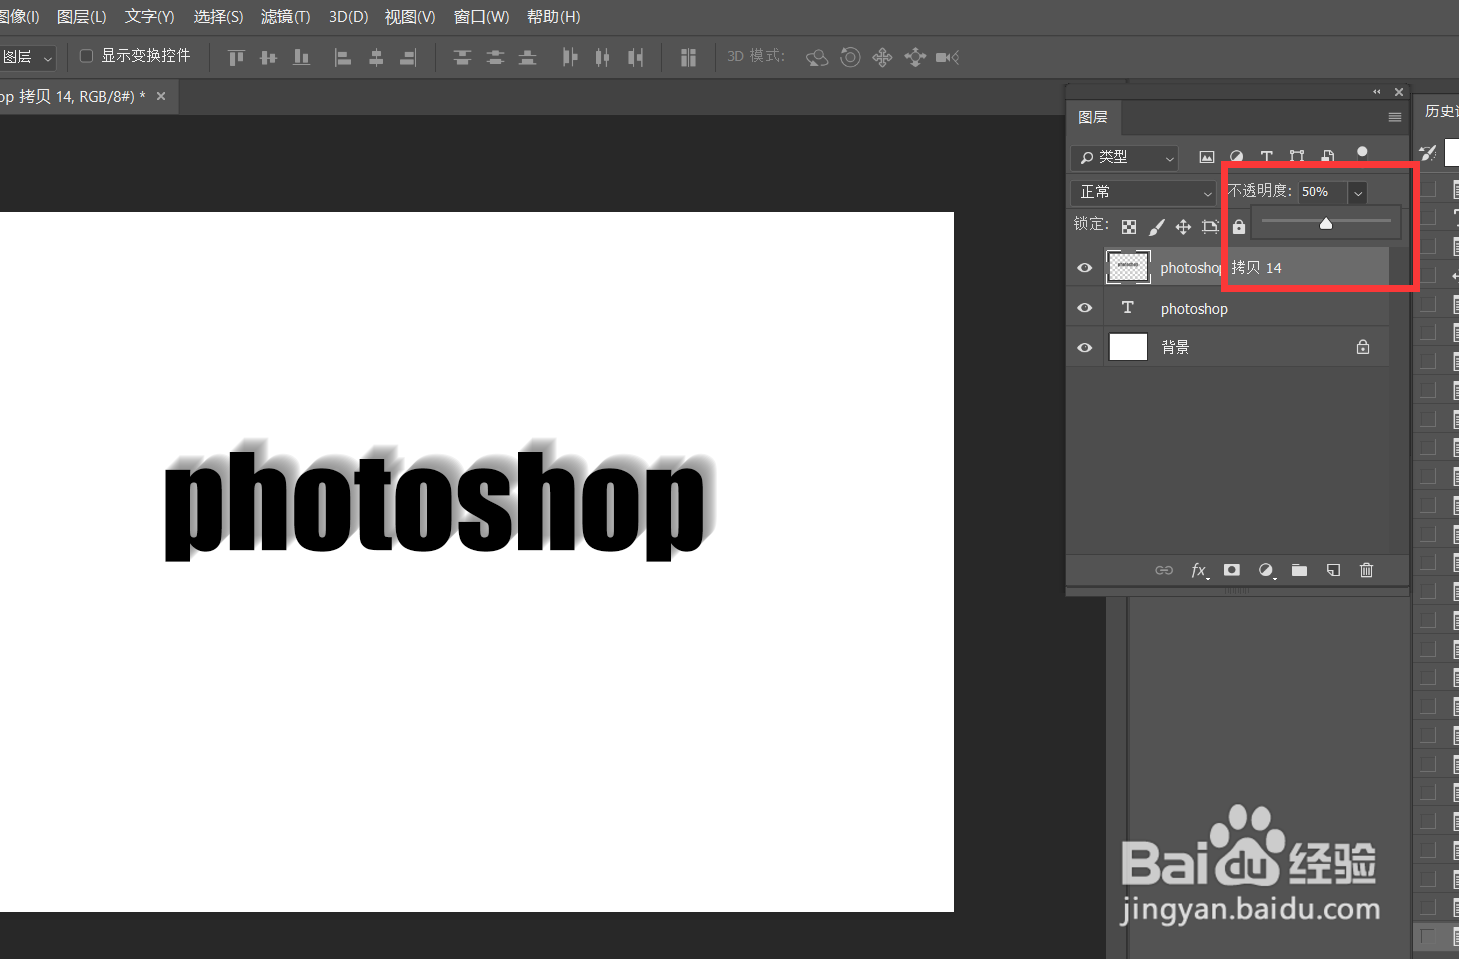Distribute layers by bottom edges
The height and width of the screenshot is (959, 1459).
click(527, 57)
